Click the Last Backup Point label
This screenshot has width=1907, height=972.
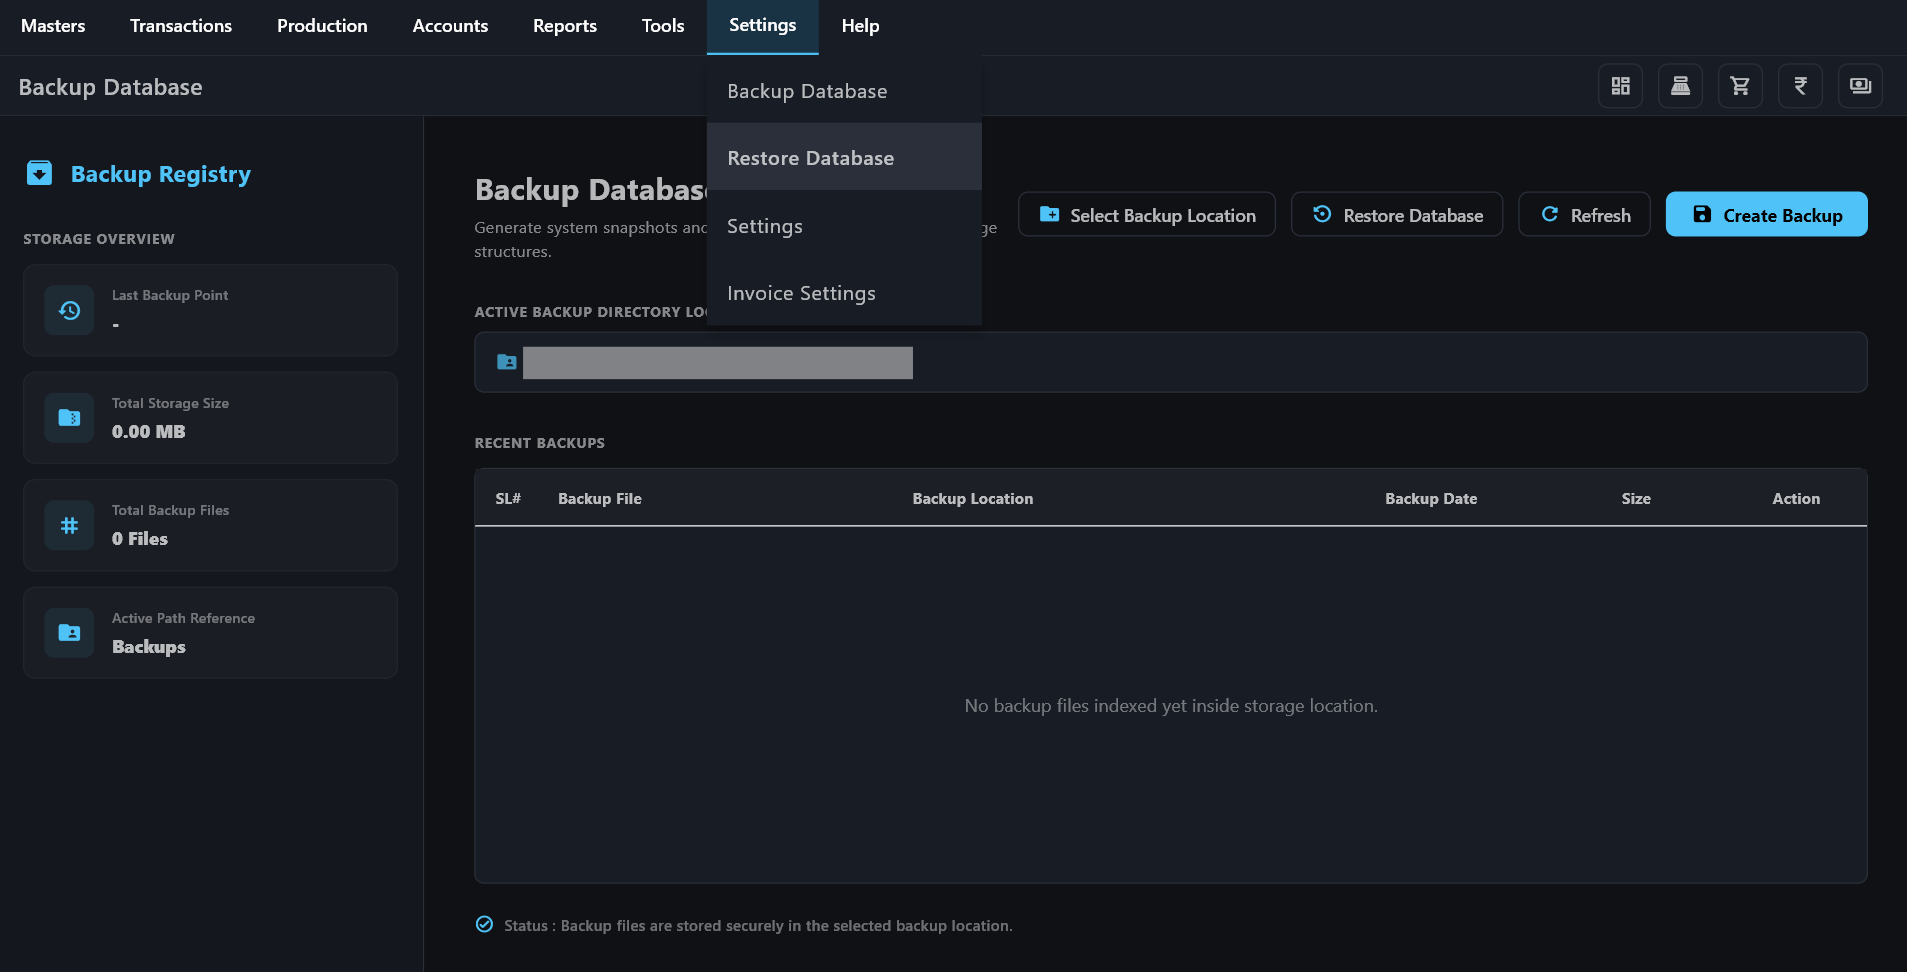170,295
